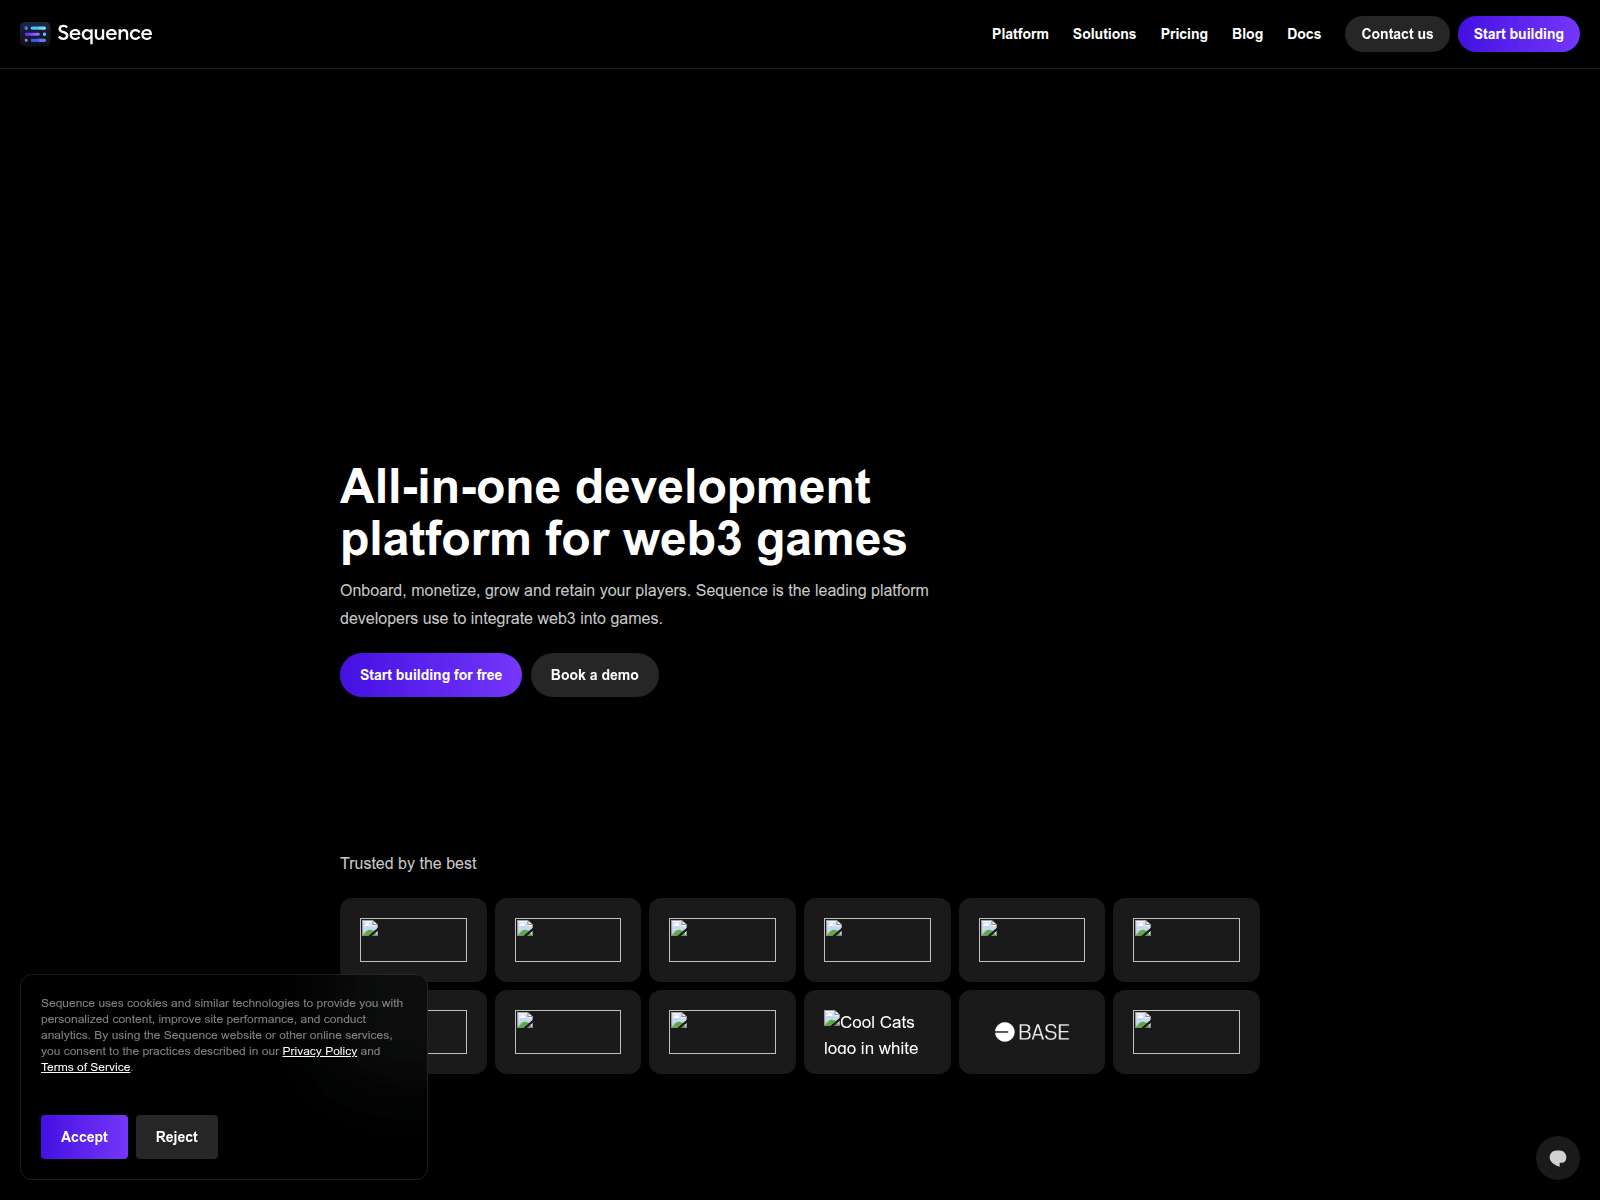1600x1200 pixels.
Task: Click the Sequence logo icon
Action: click(x=35, y=34)
